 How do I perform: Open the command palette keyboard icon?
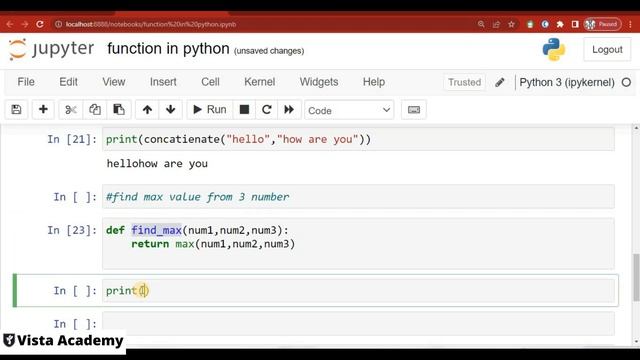click(413, 110)
